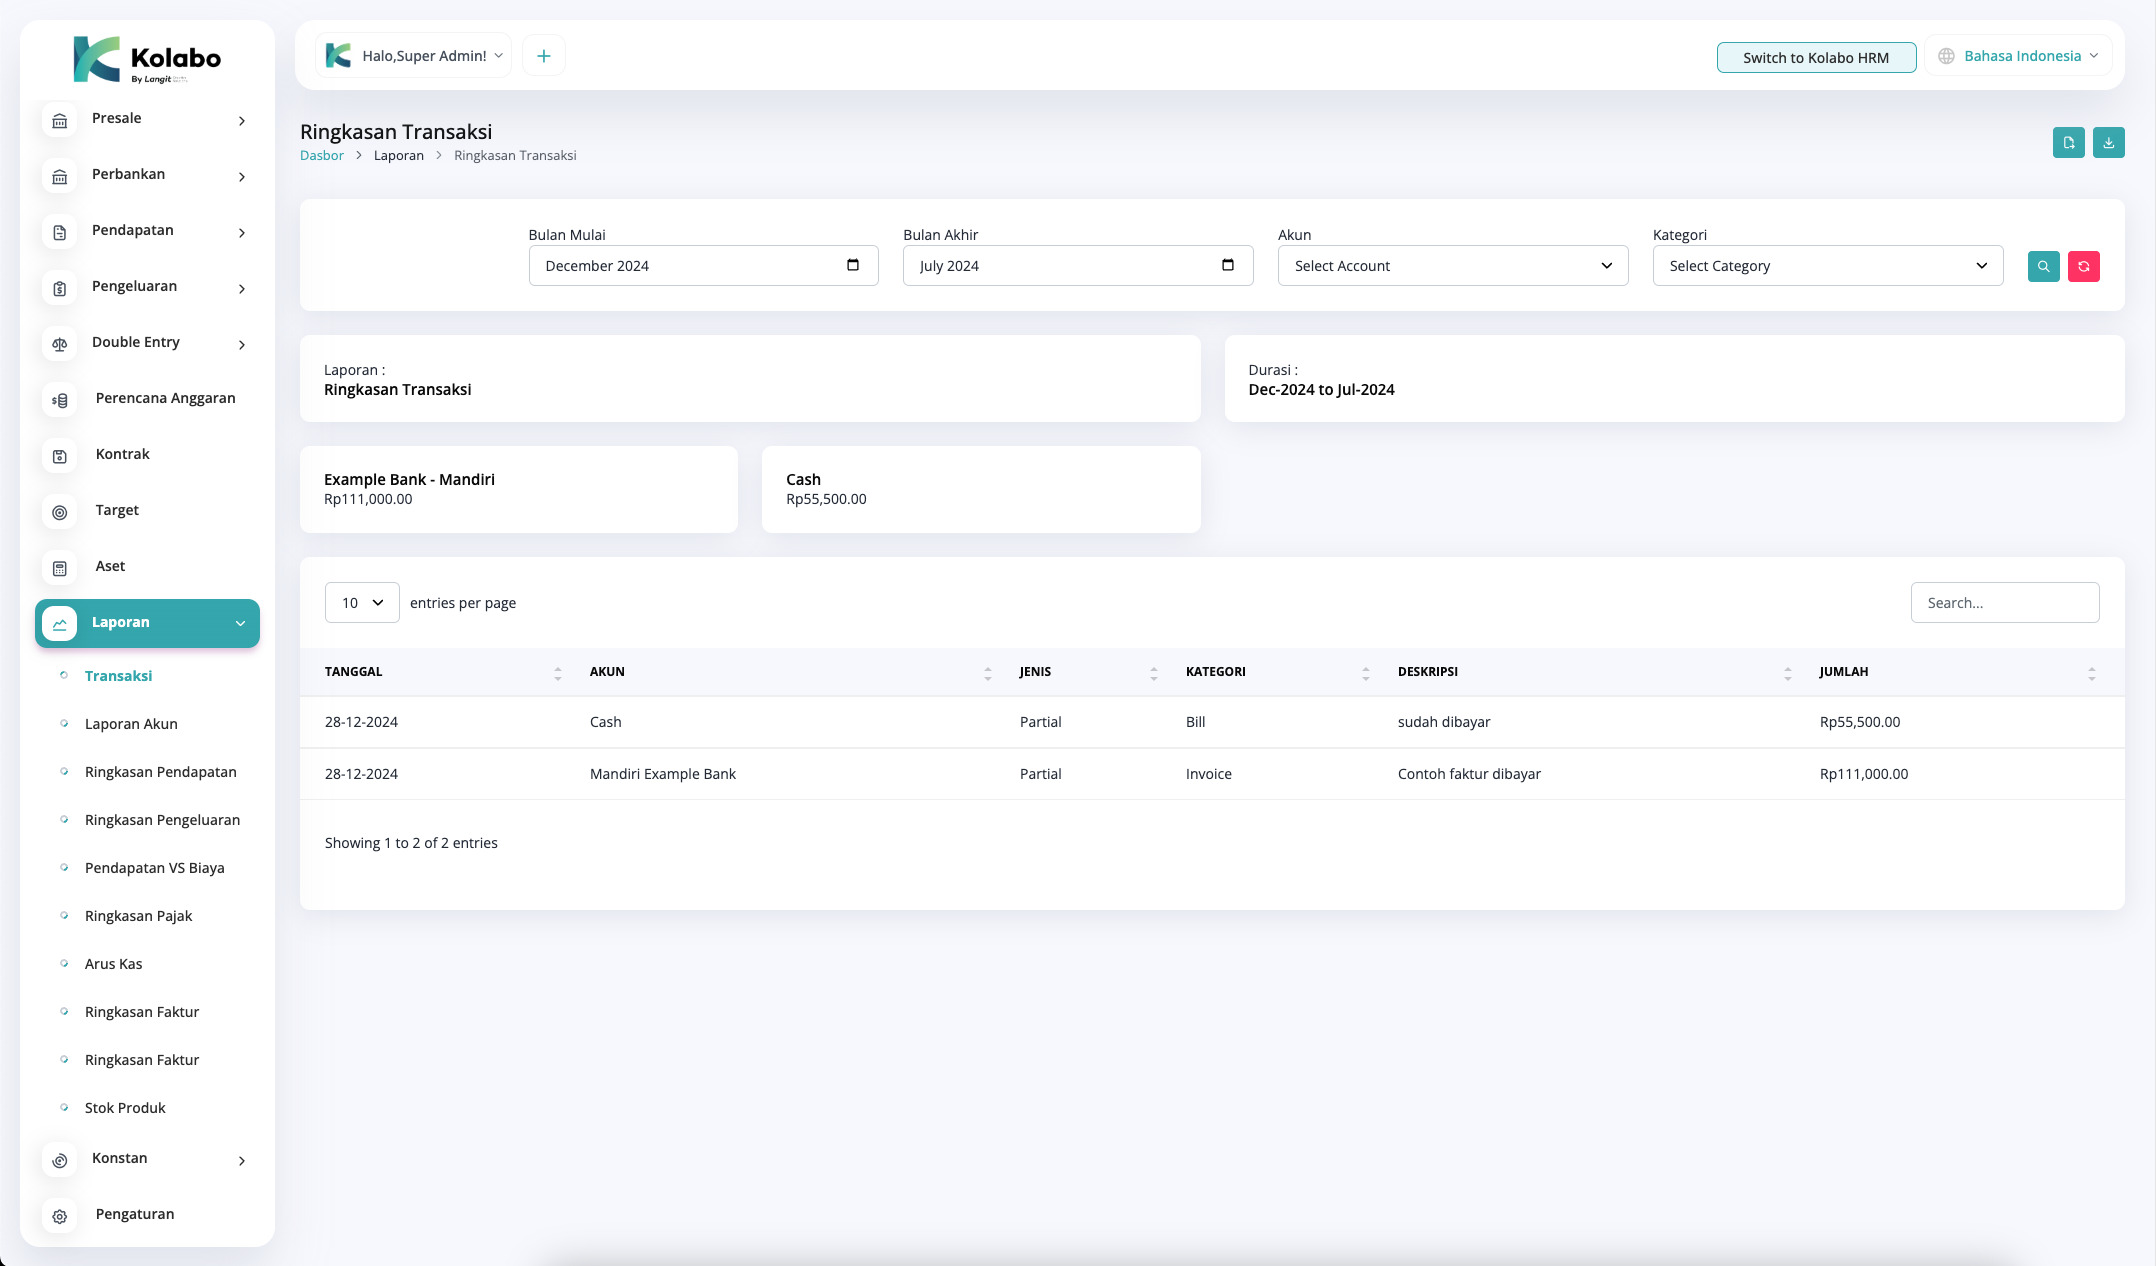Expand the Pendapatan menu chevron
This screenshot has width=2156, height=1266.
pyautogui.click(x=242, y=233)
